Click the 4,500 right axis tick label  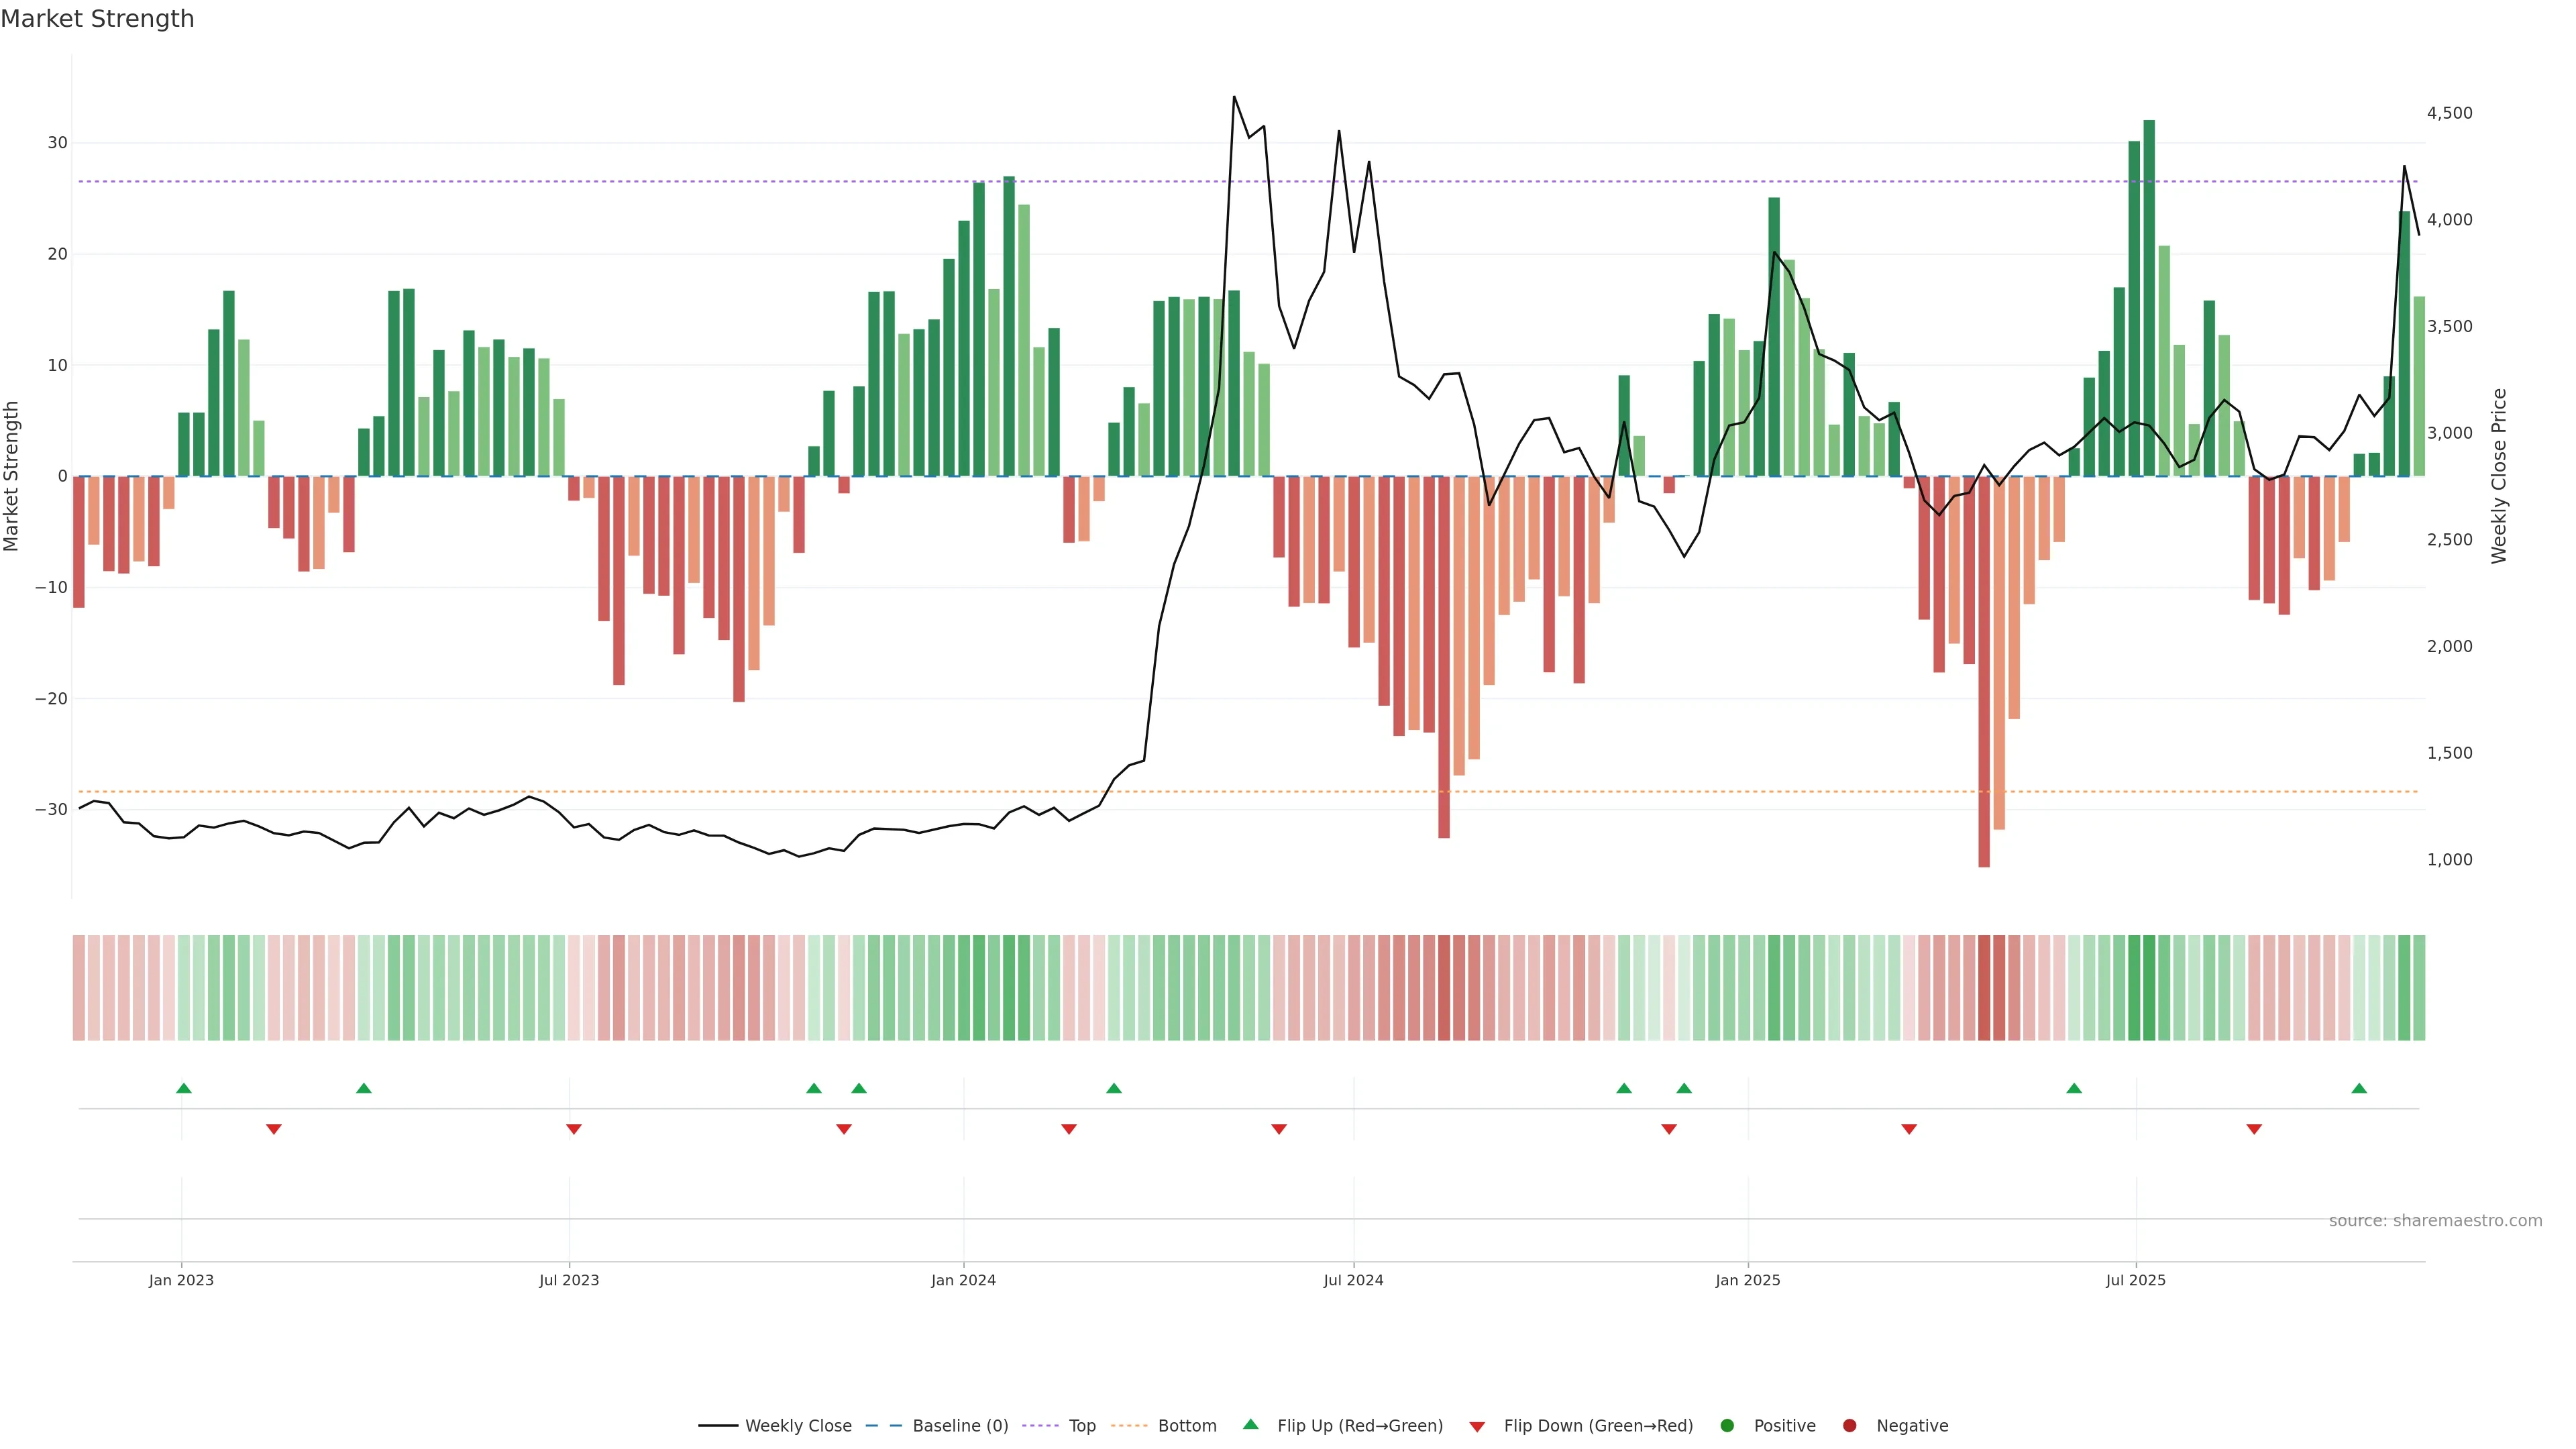coord(2449,114)
